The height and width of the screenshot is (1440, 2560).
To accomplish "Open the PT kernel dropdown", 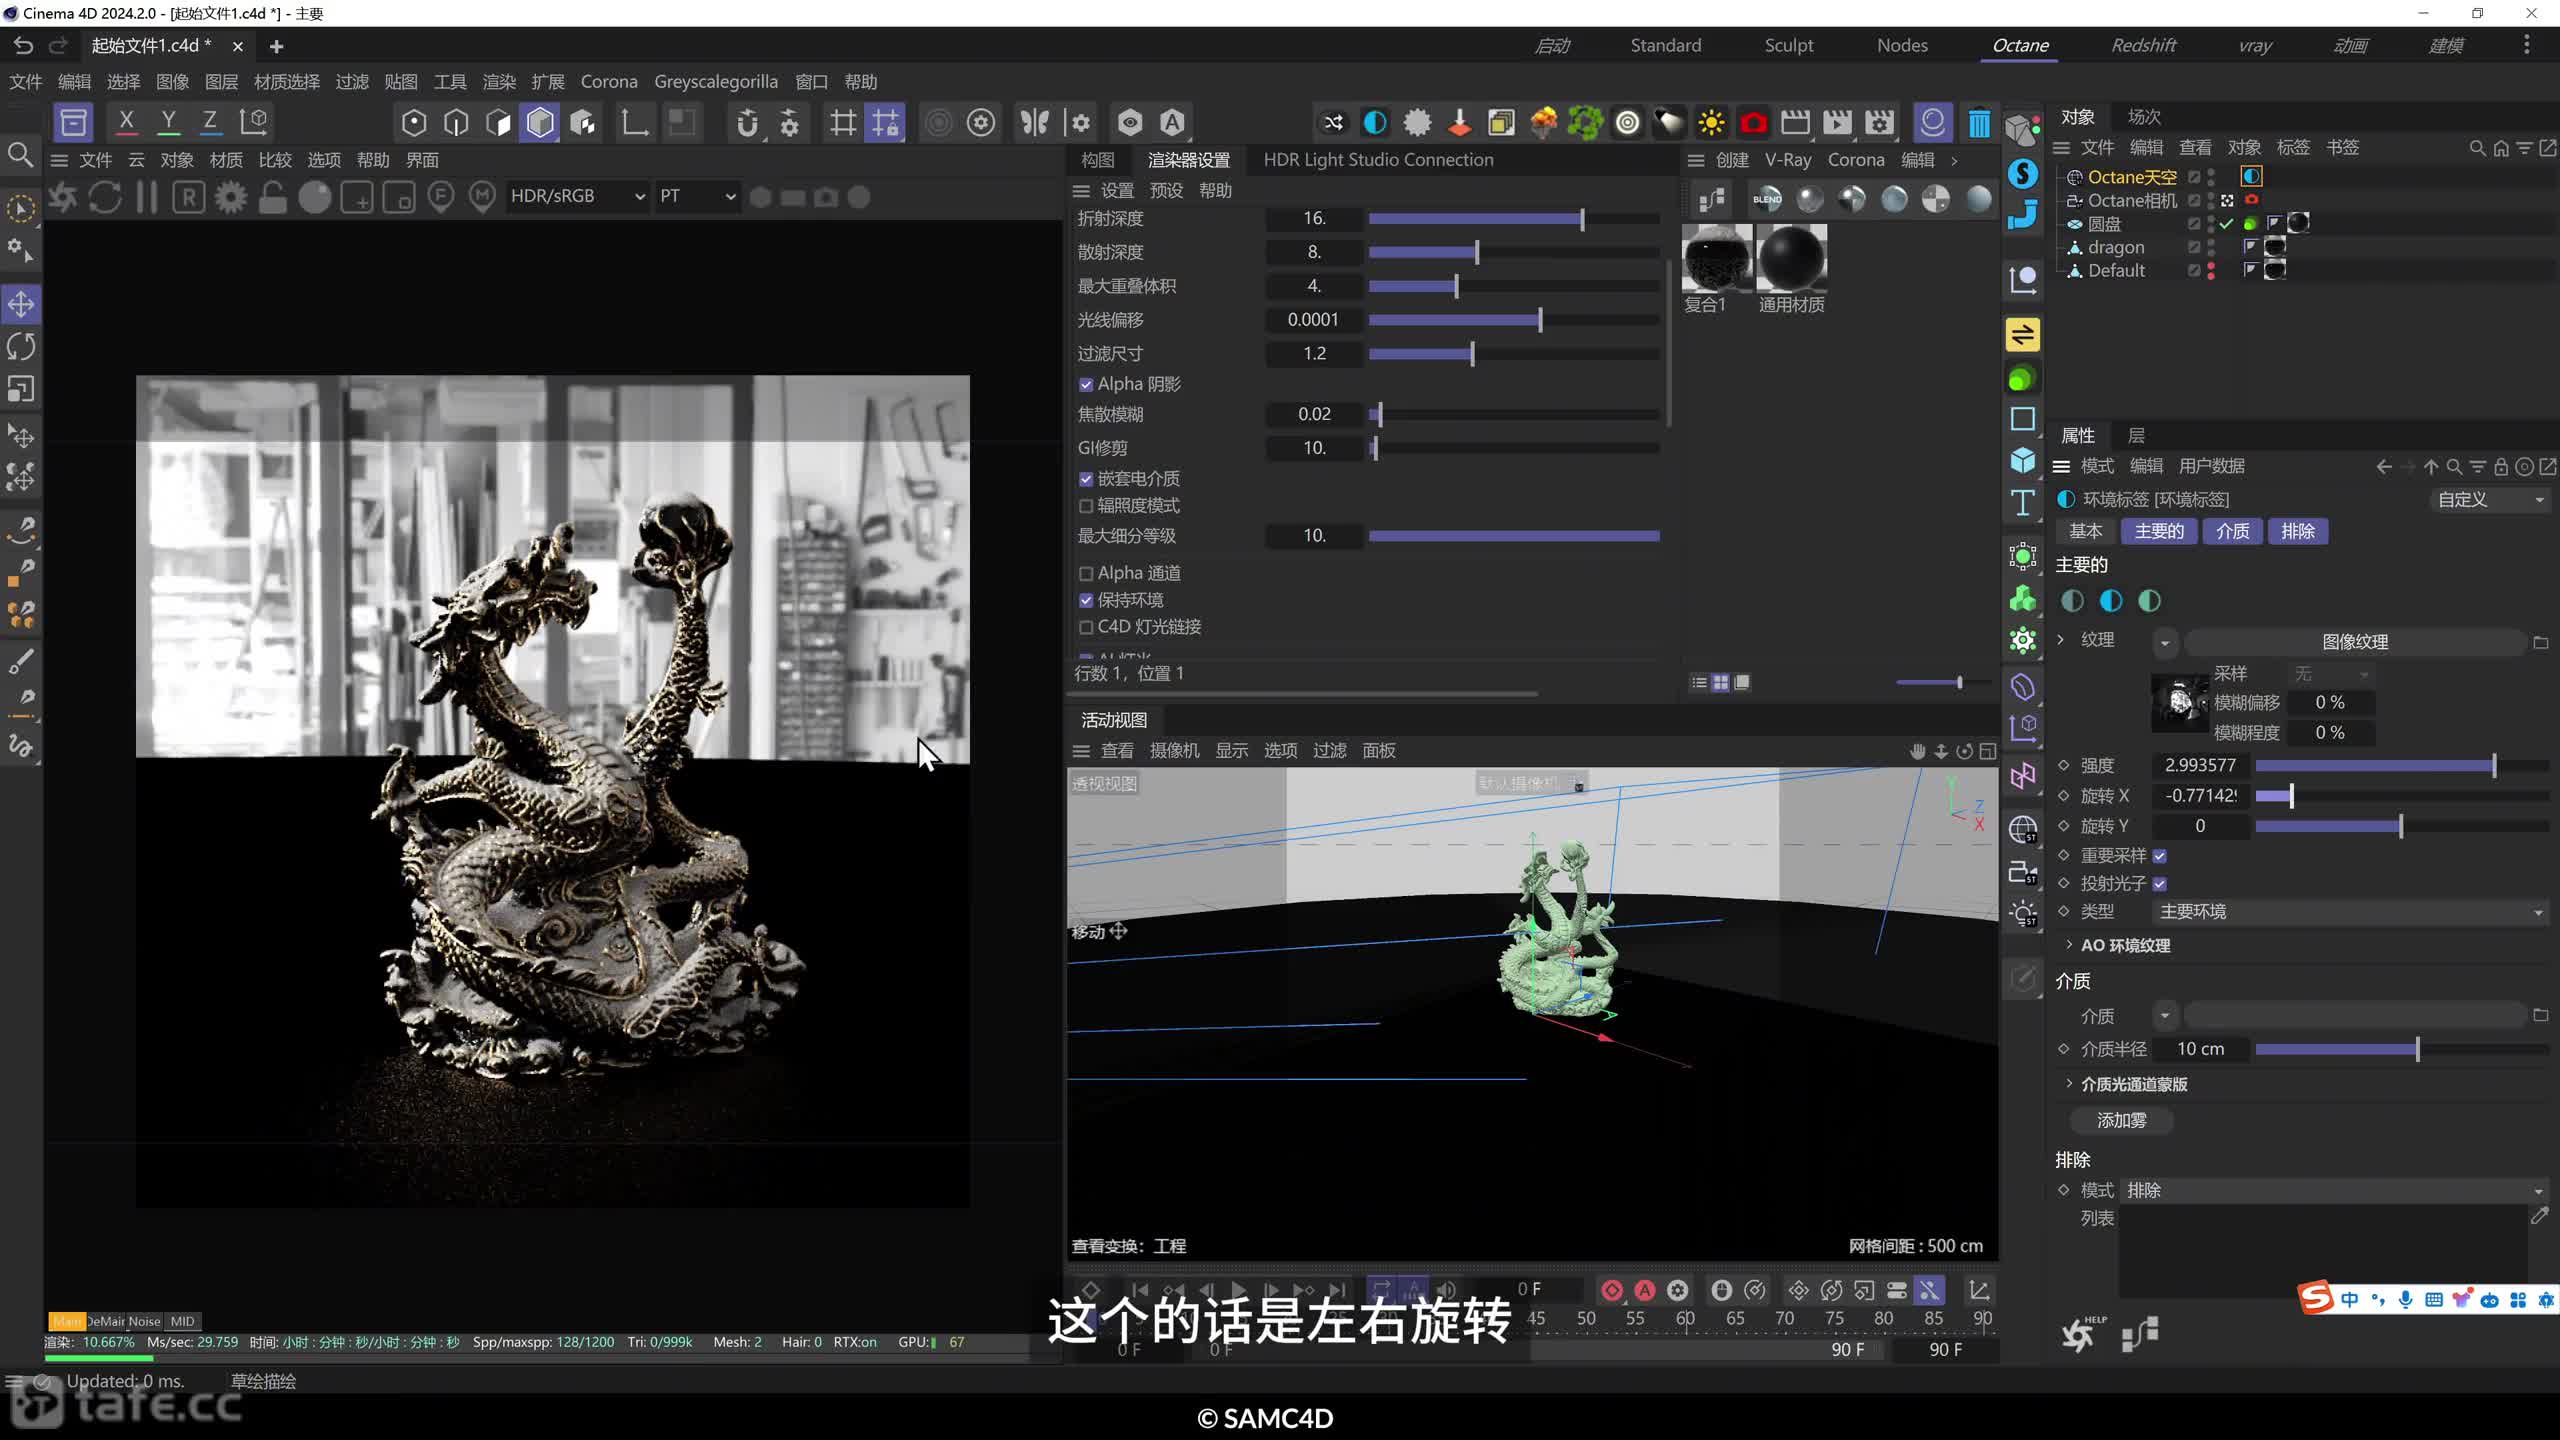I will coord(697,196).
